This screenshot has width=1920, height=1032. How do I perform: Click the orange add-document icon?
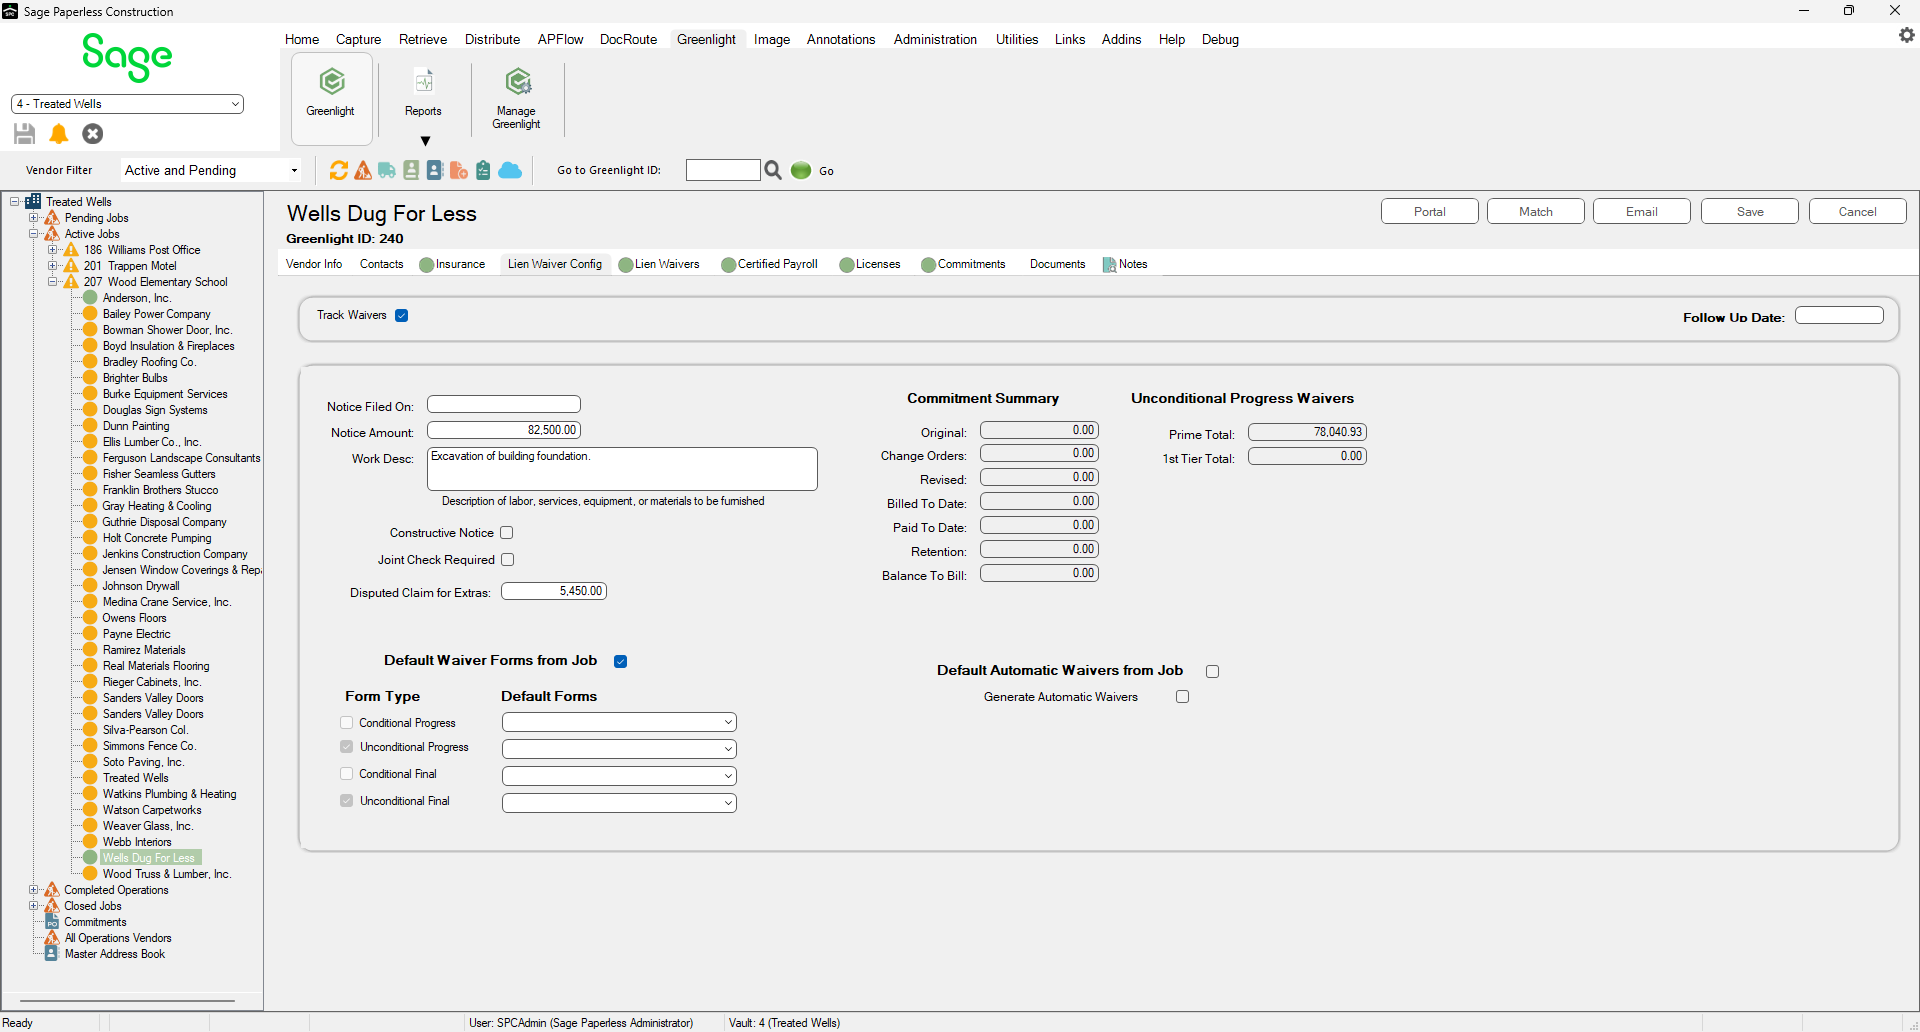coord(459,170)
